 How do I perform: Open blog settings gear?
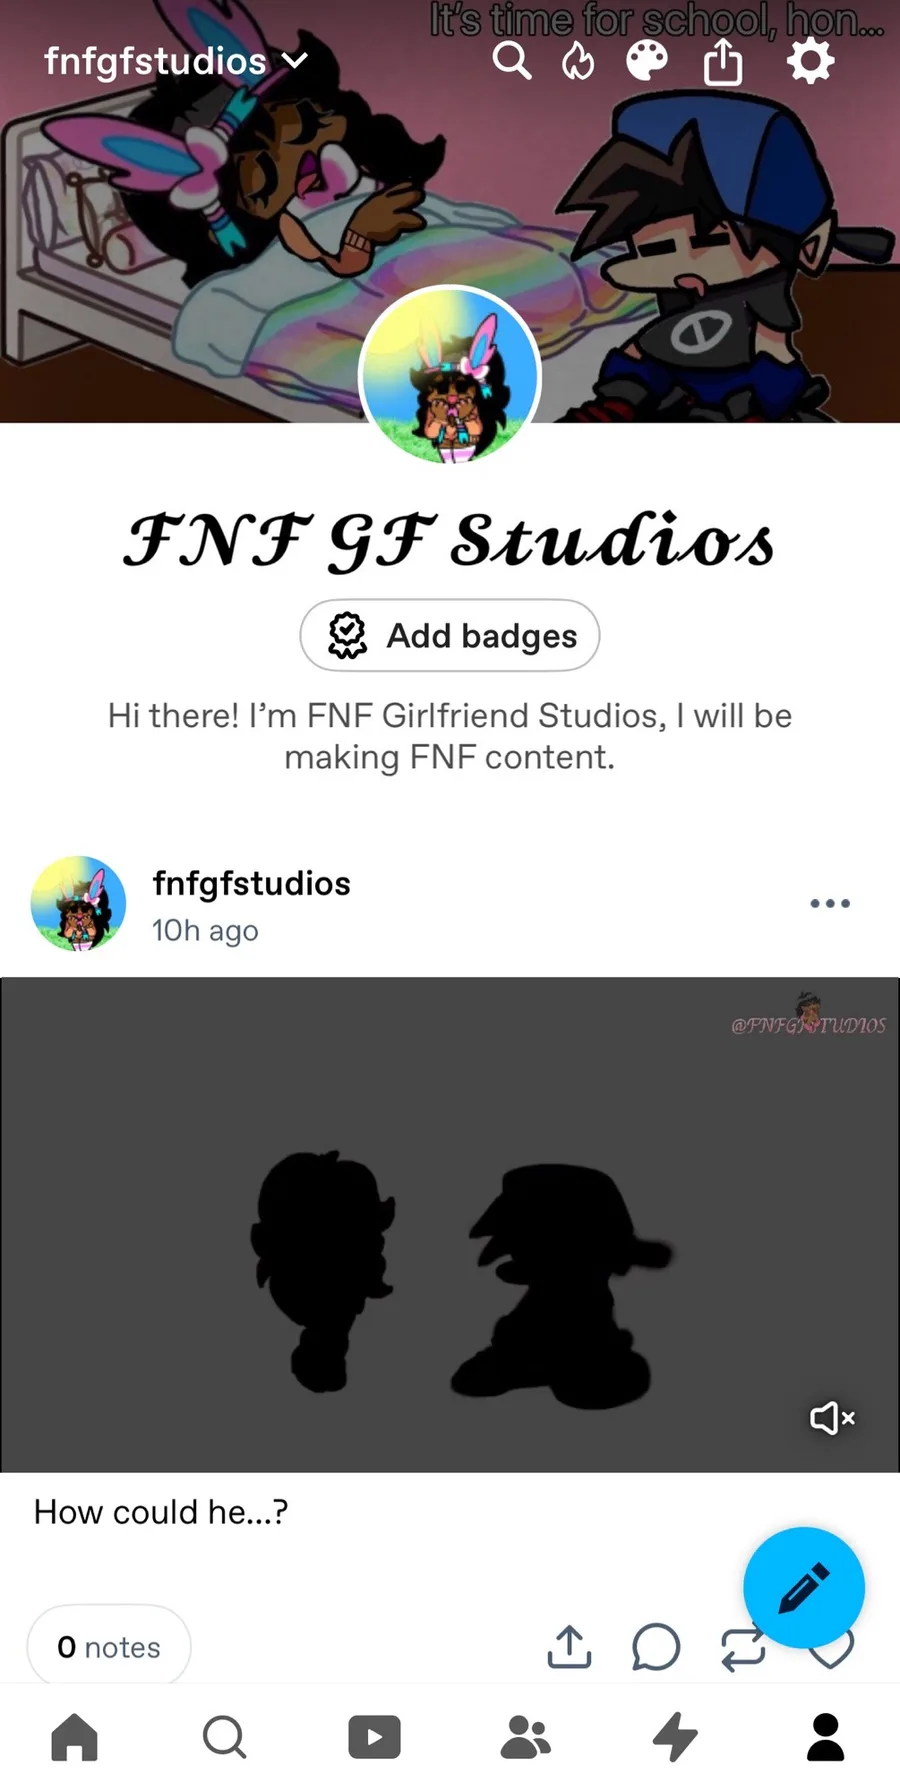point(810,62)
